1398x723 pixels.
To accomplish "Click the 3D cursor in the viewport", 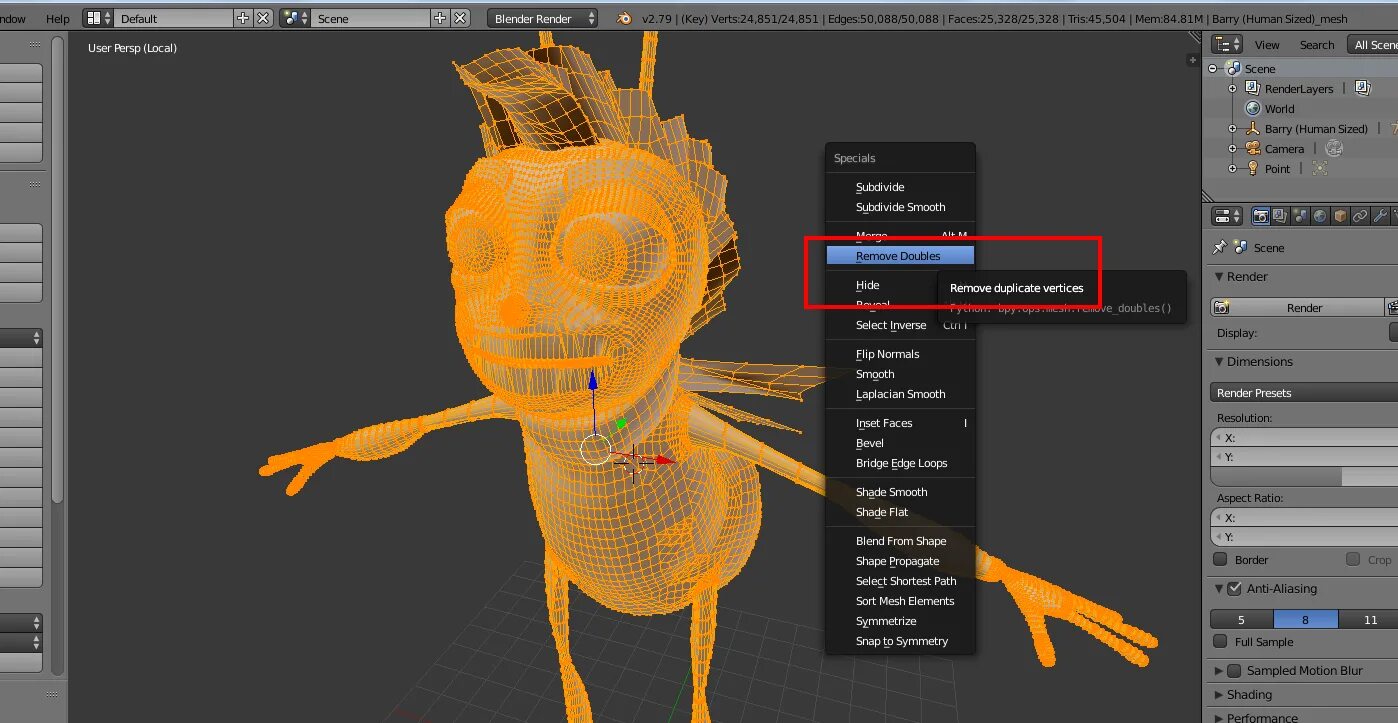I will [x=634, y=461].
